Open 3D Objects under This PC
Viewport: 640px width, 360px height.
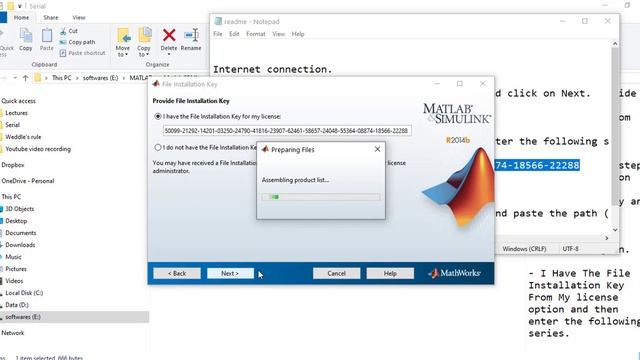coord(20,209)
